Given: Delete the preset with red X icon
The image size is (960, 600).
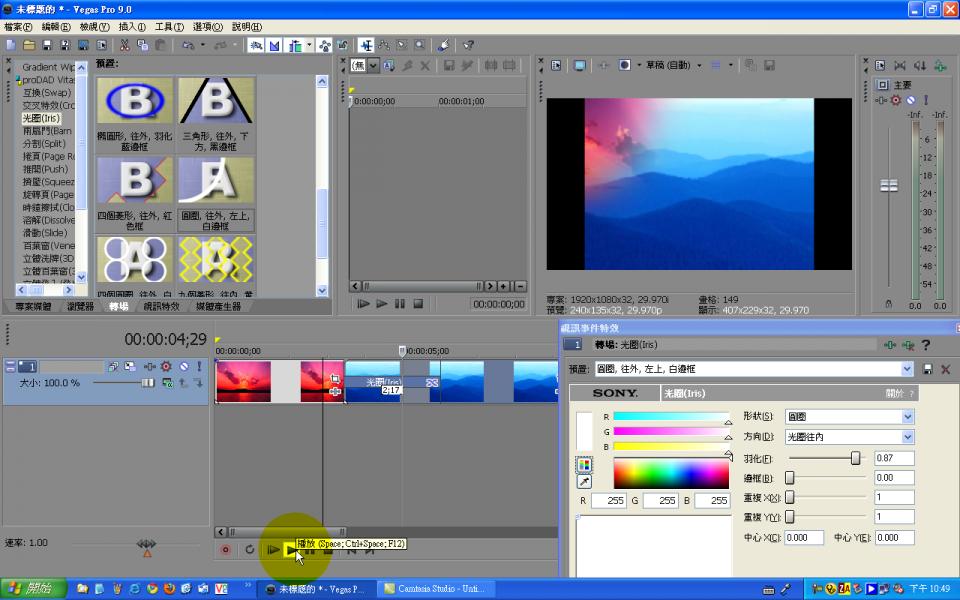Looking at the screenshot, I should tap(946, 369).
